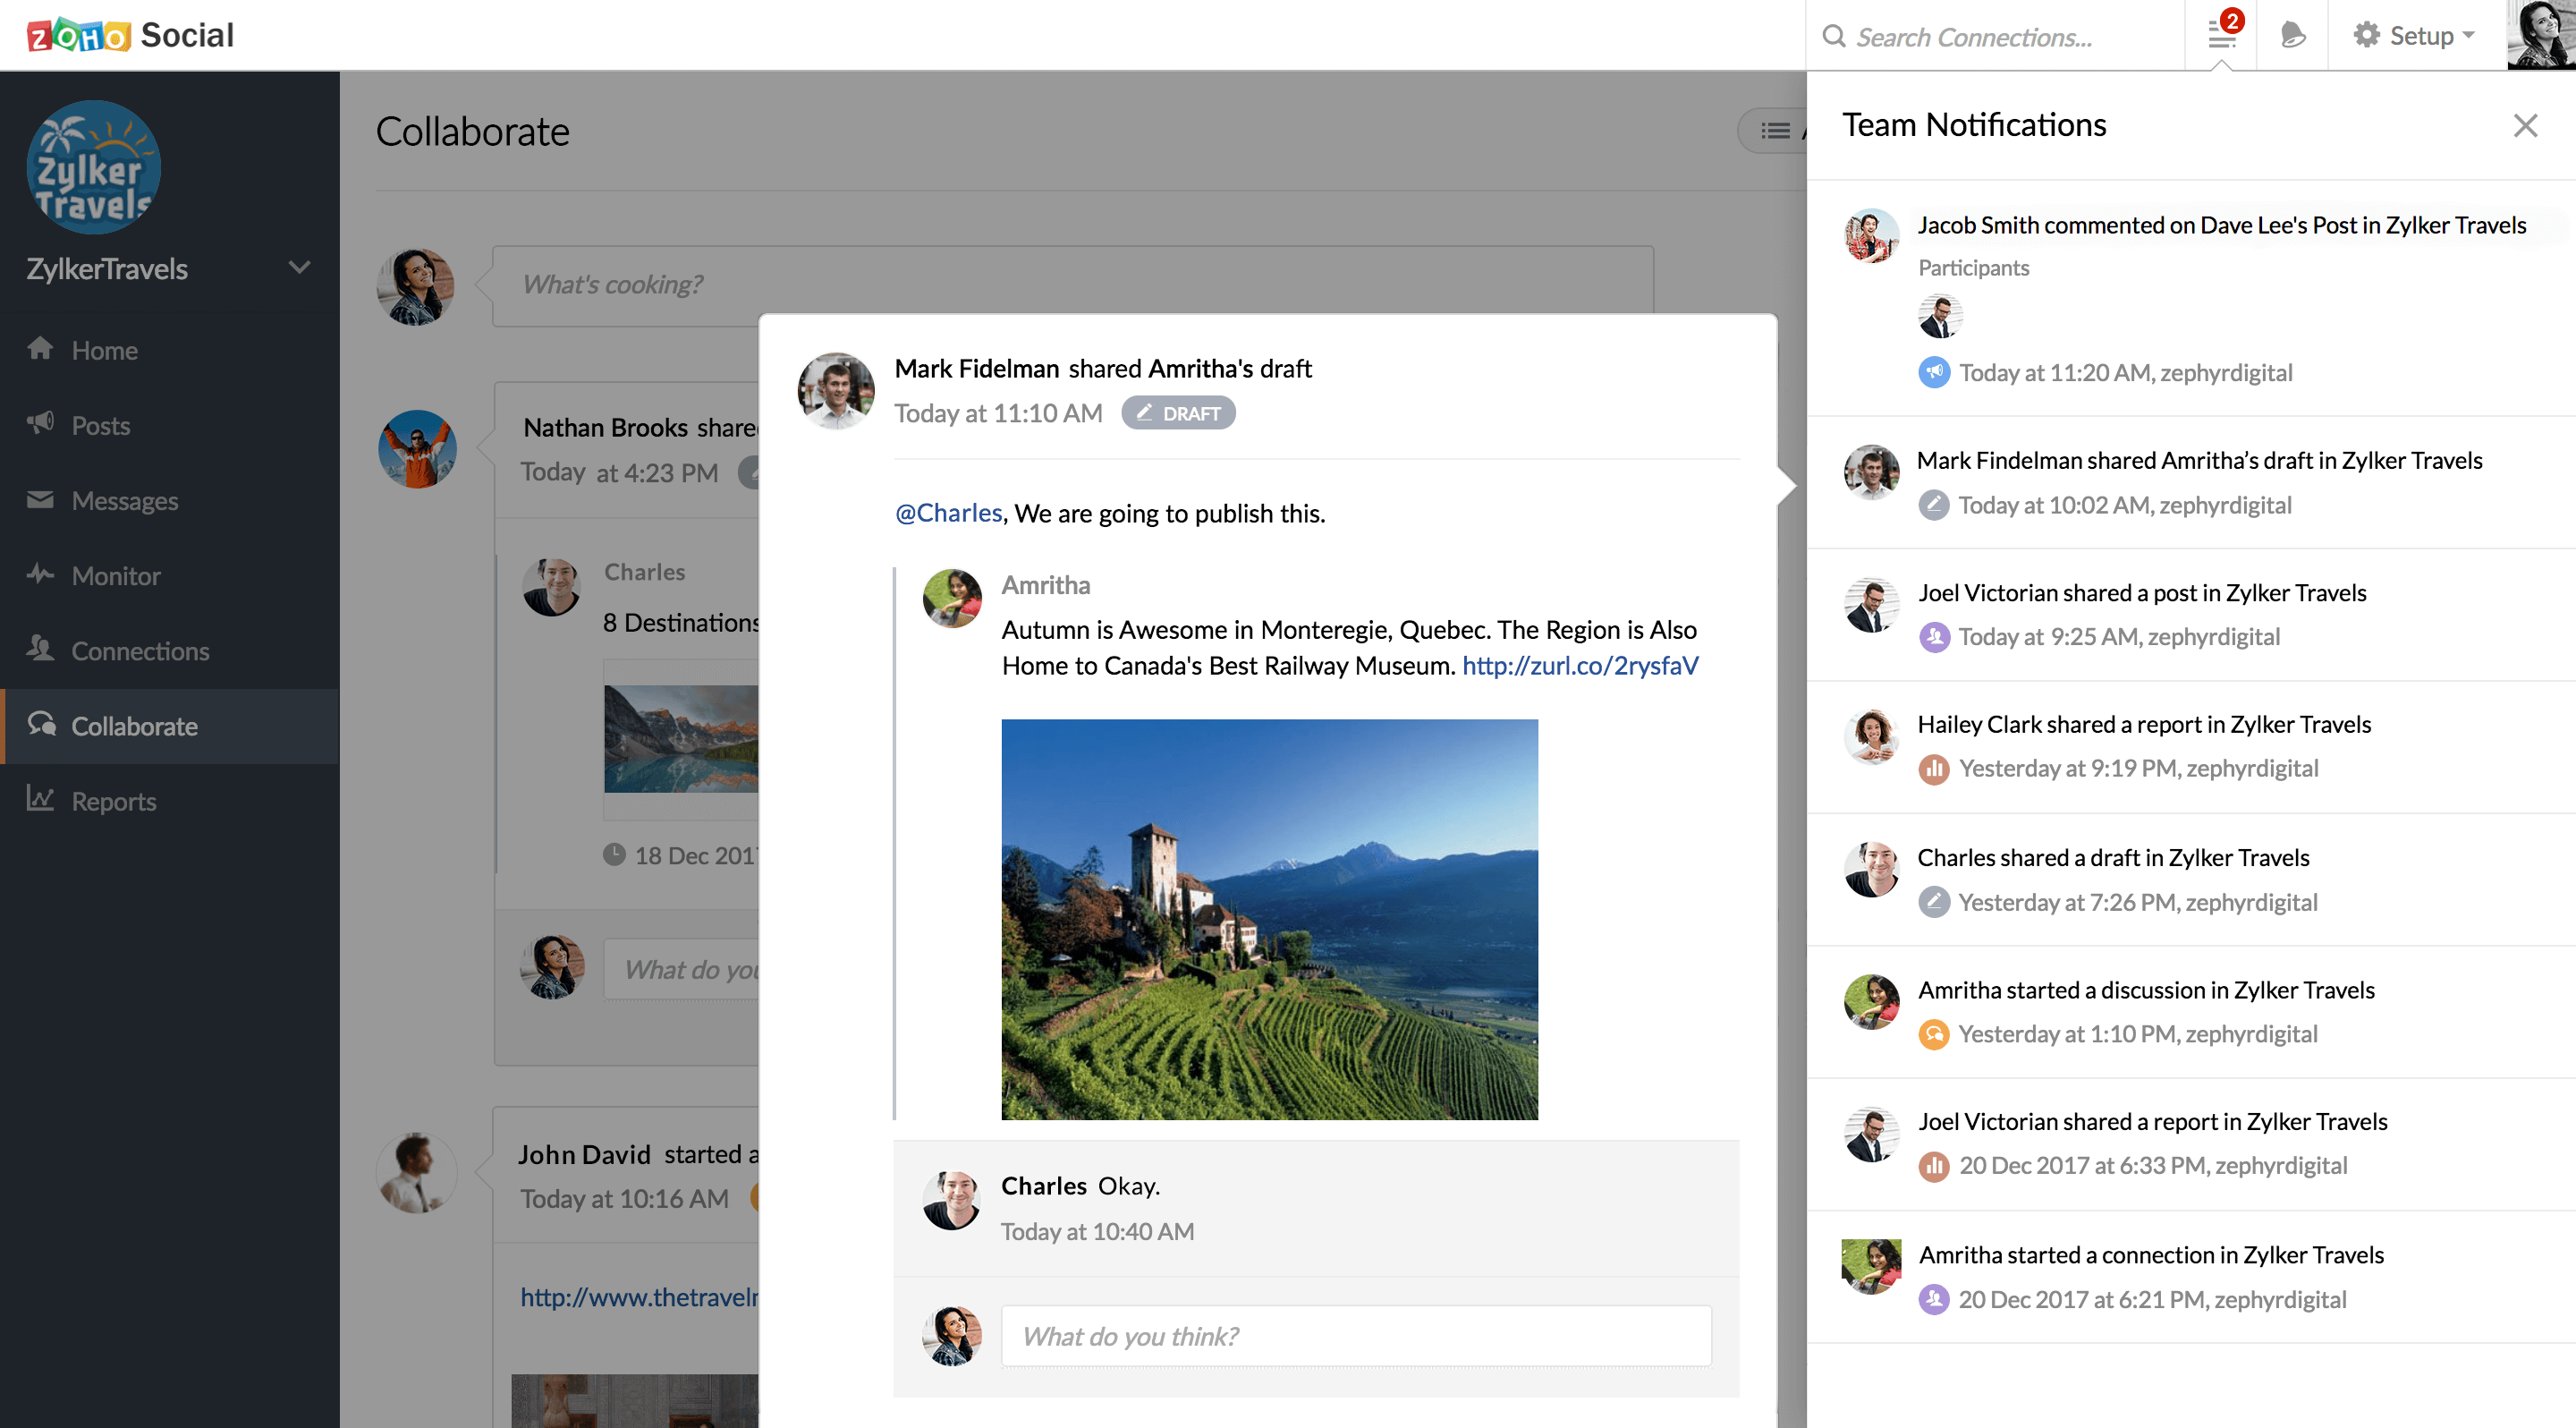Click the draft pencil icon next to Today at 10:02 AM
The image size is (2576, 1428).
point(1934,504)
